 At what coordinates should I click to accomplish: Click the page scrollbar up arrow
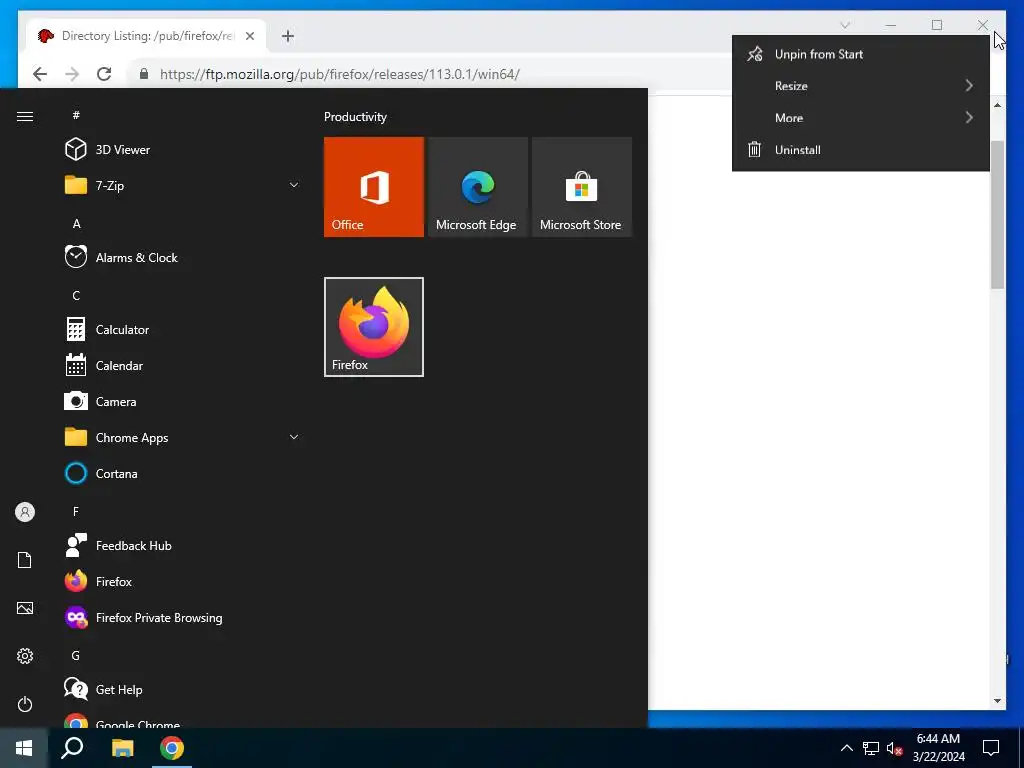997,104
